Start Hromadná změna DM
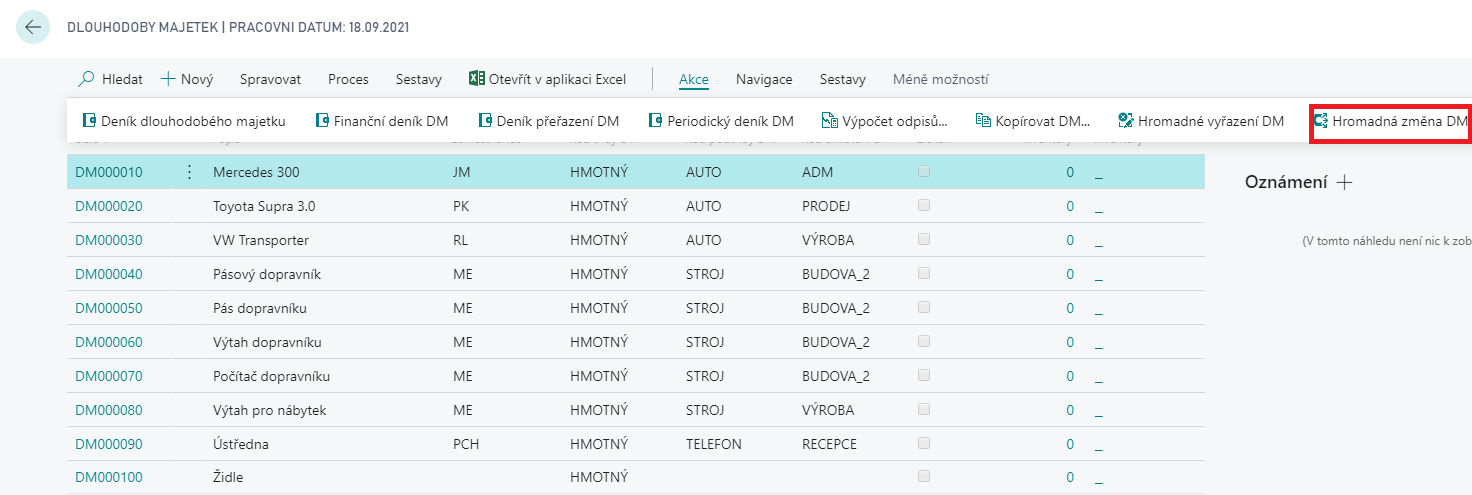1472x495 pixels. (x=1390, y=121)
